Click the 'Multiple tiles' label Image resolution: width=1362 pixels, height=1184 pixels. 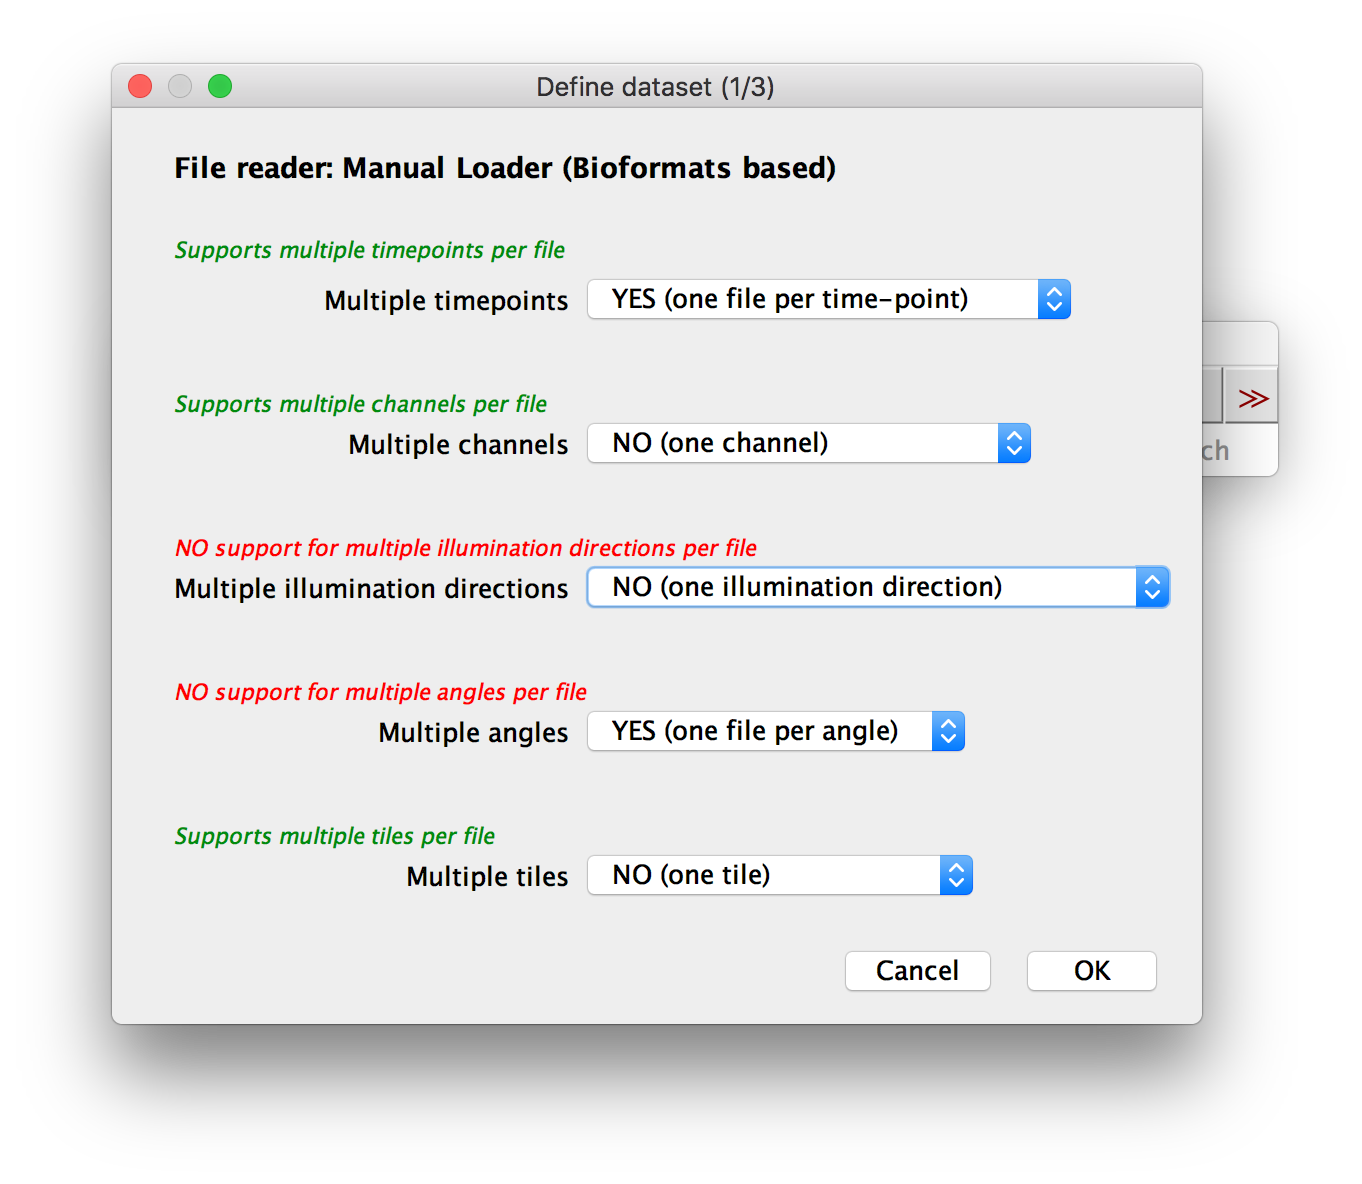pyautogui.click(x=487, y=877)
